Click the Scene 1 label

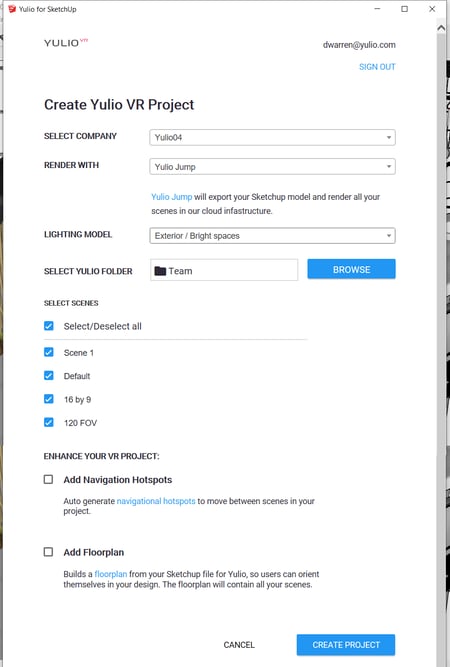pos(79,353)
